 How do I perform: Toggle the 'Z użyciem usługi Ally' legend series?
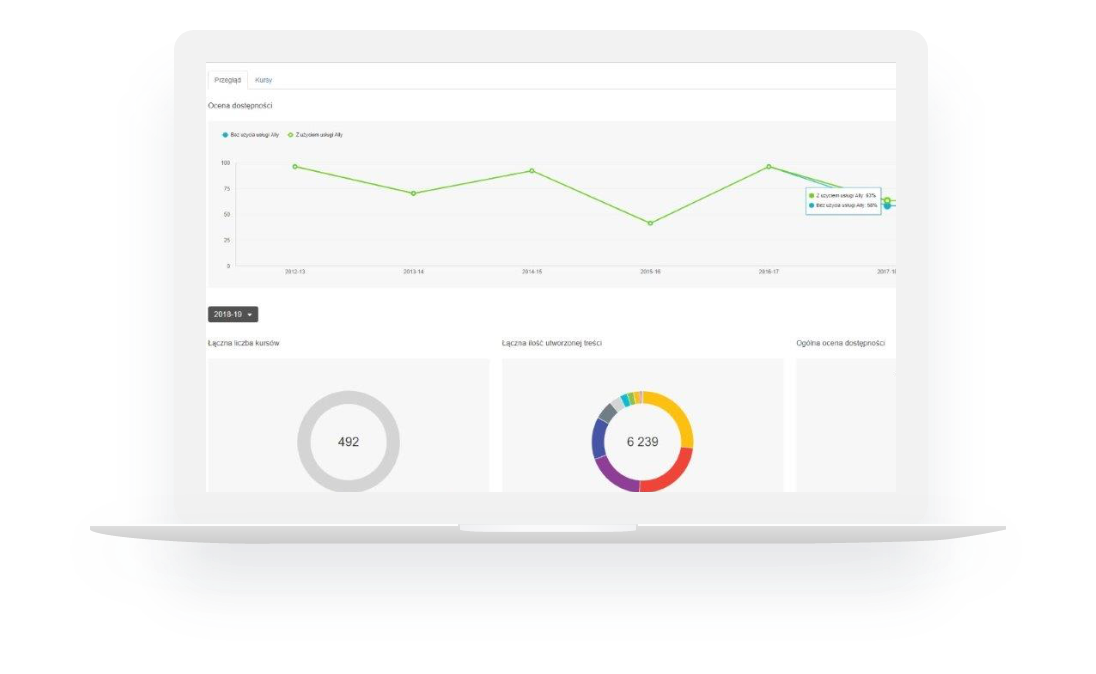pos(318,134)
